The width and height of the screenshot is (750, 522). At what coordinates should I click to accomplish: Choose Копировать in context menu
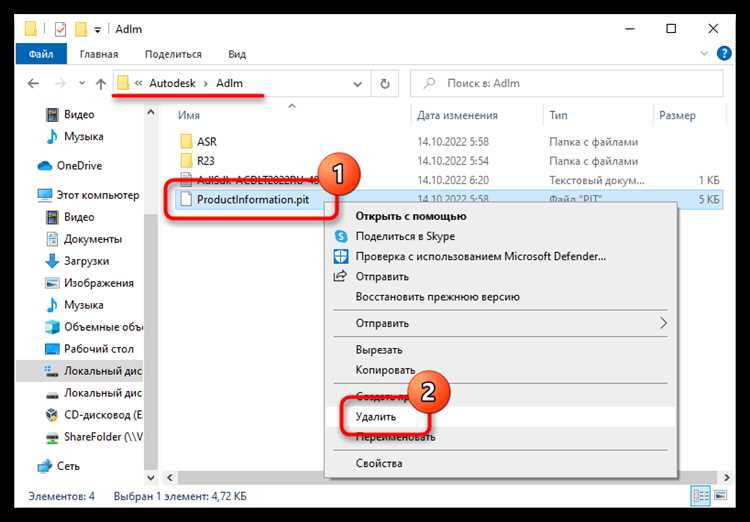coord(385,370)
